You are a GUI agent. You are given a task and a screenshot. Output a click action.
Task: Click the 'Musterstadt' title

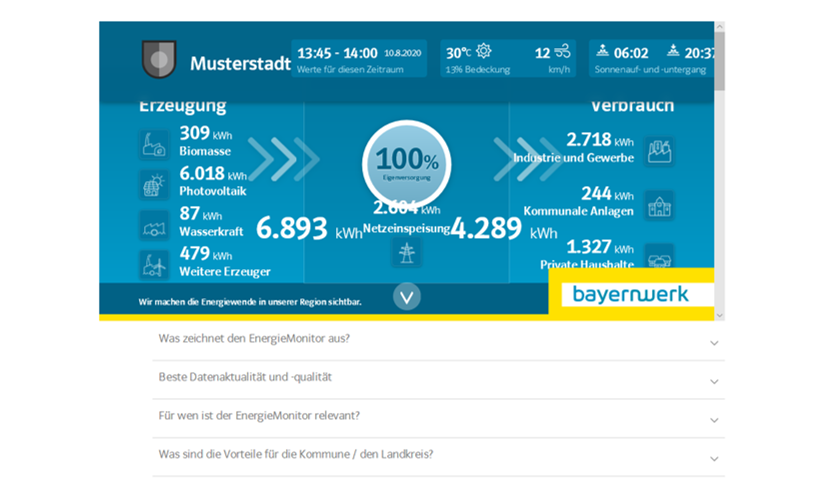pyautogui.click(x=240, y=64)
